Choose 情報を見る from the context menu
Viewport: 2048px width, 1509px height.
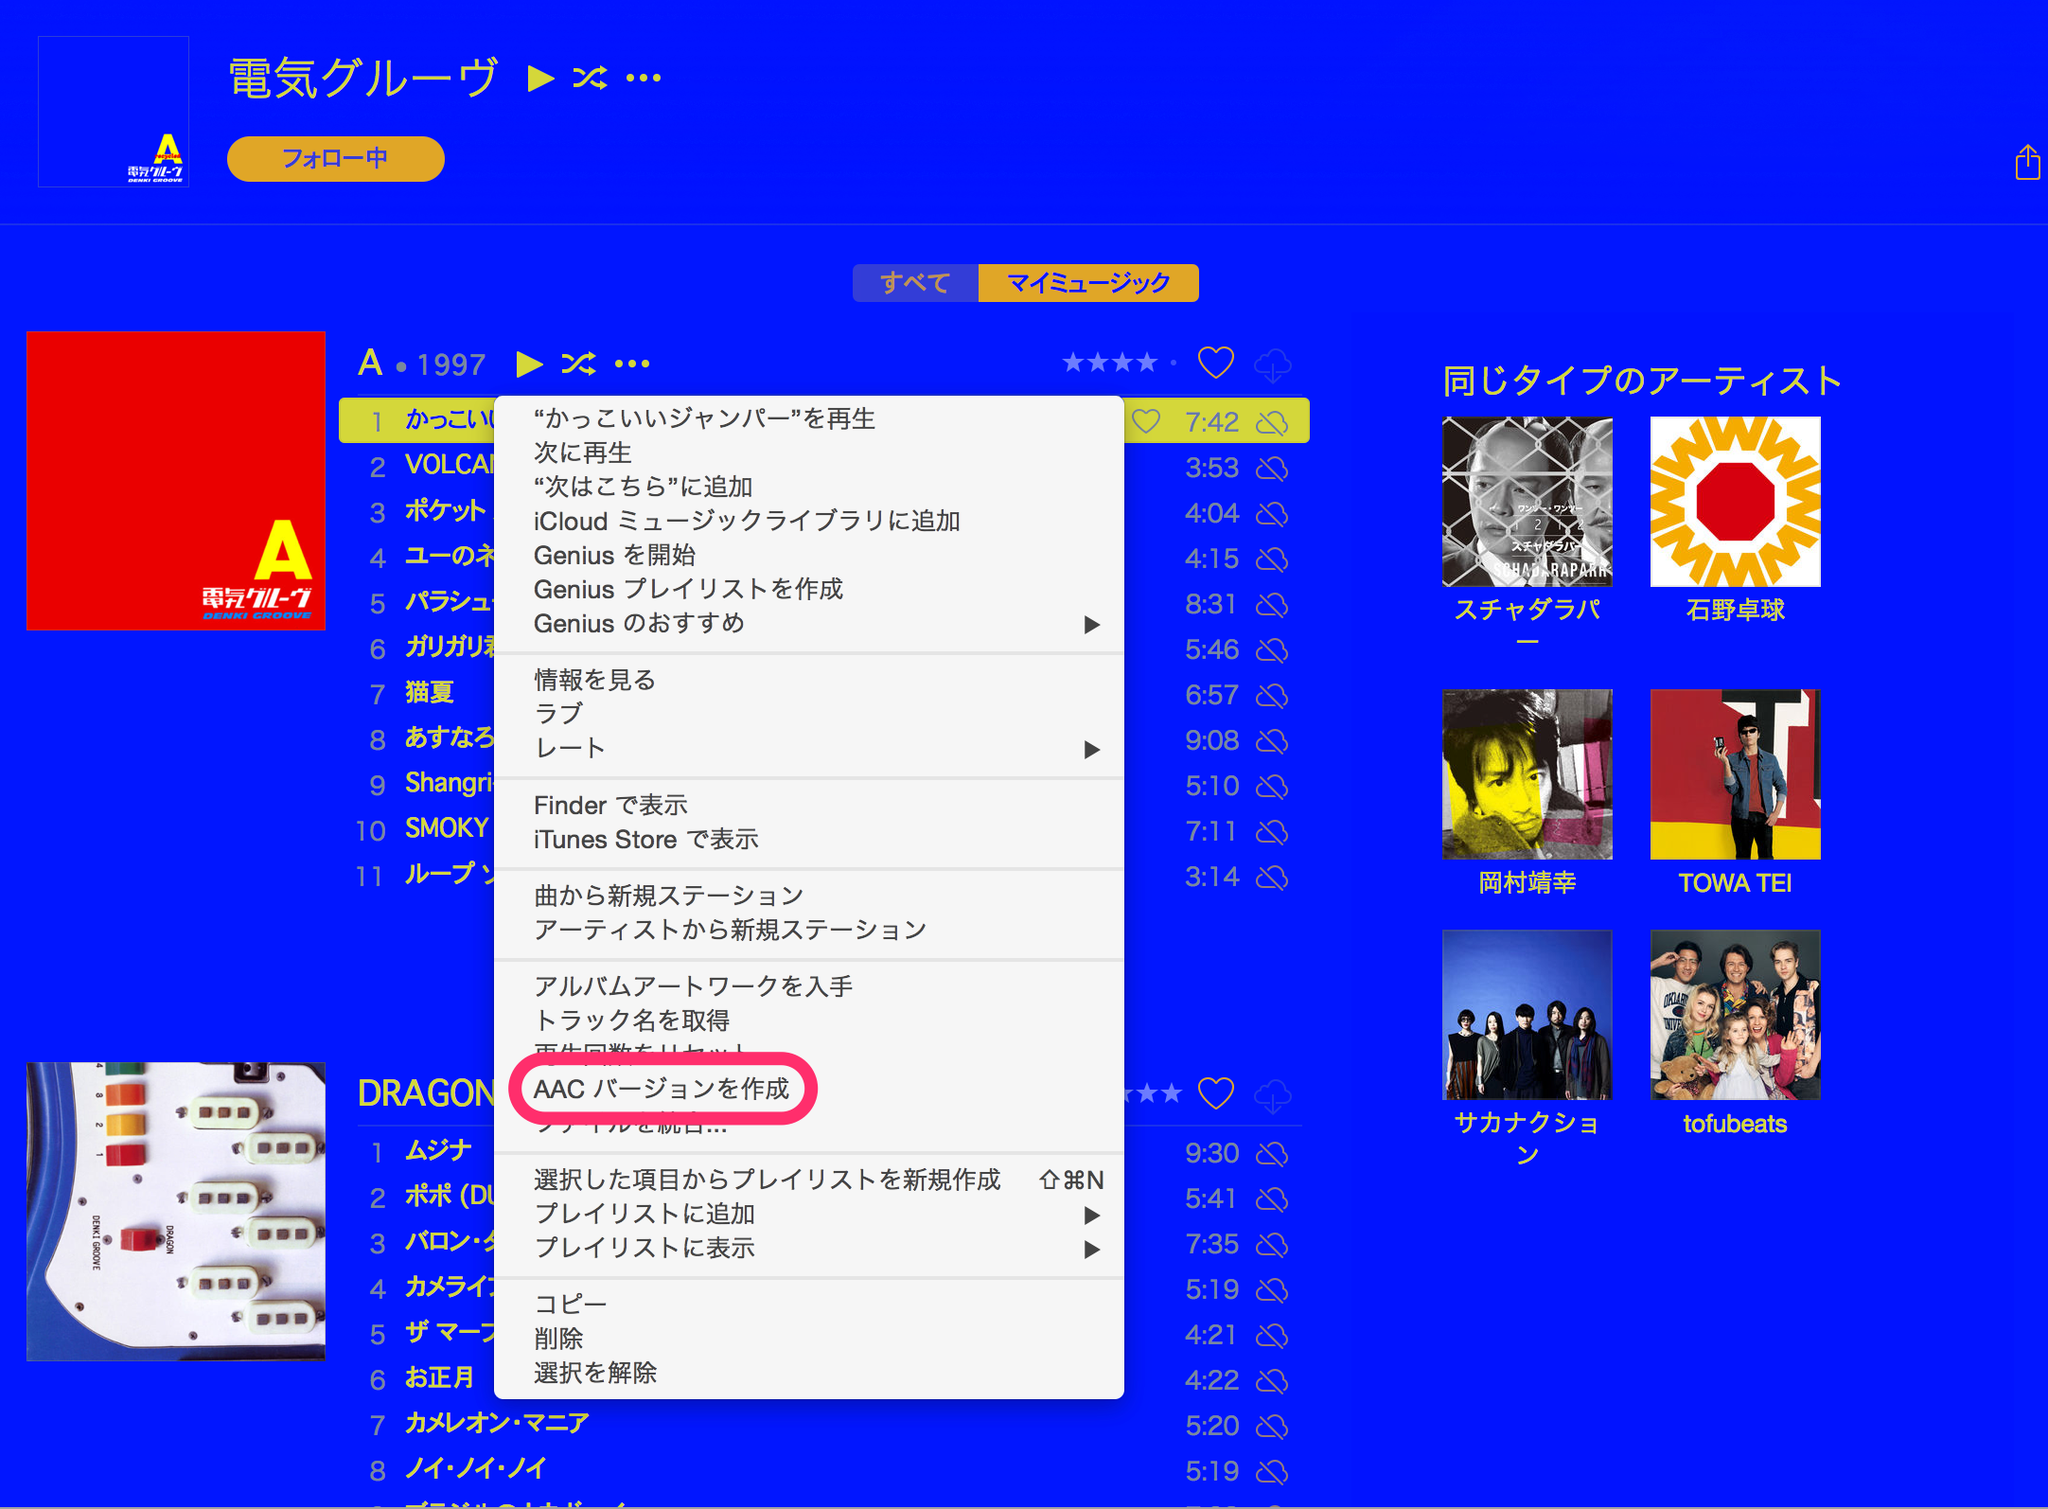click(809, 680)
